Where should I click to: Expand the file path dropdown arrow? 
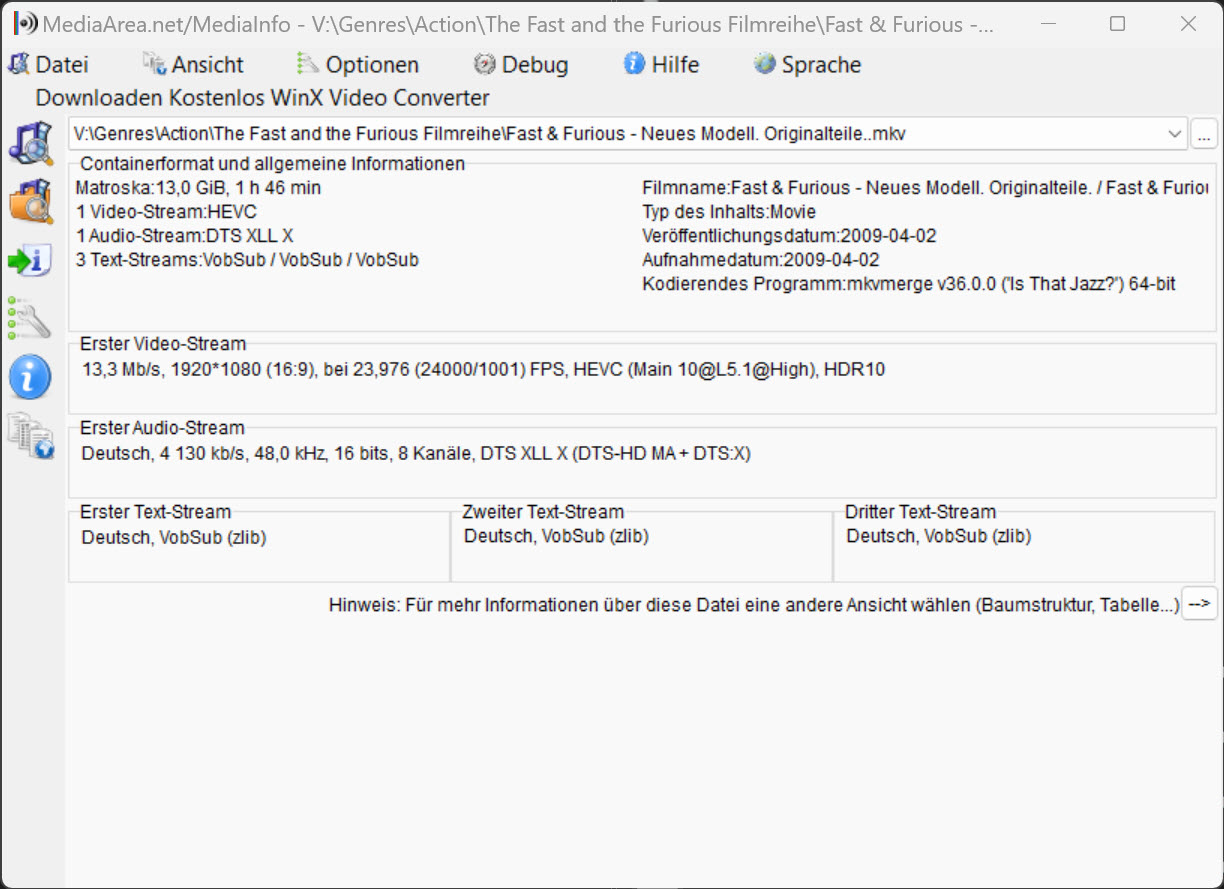1174,133
